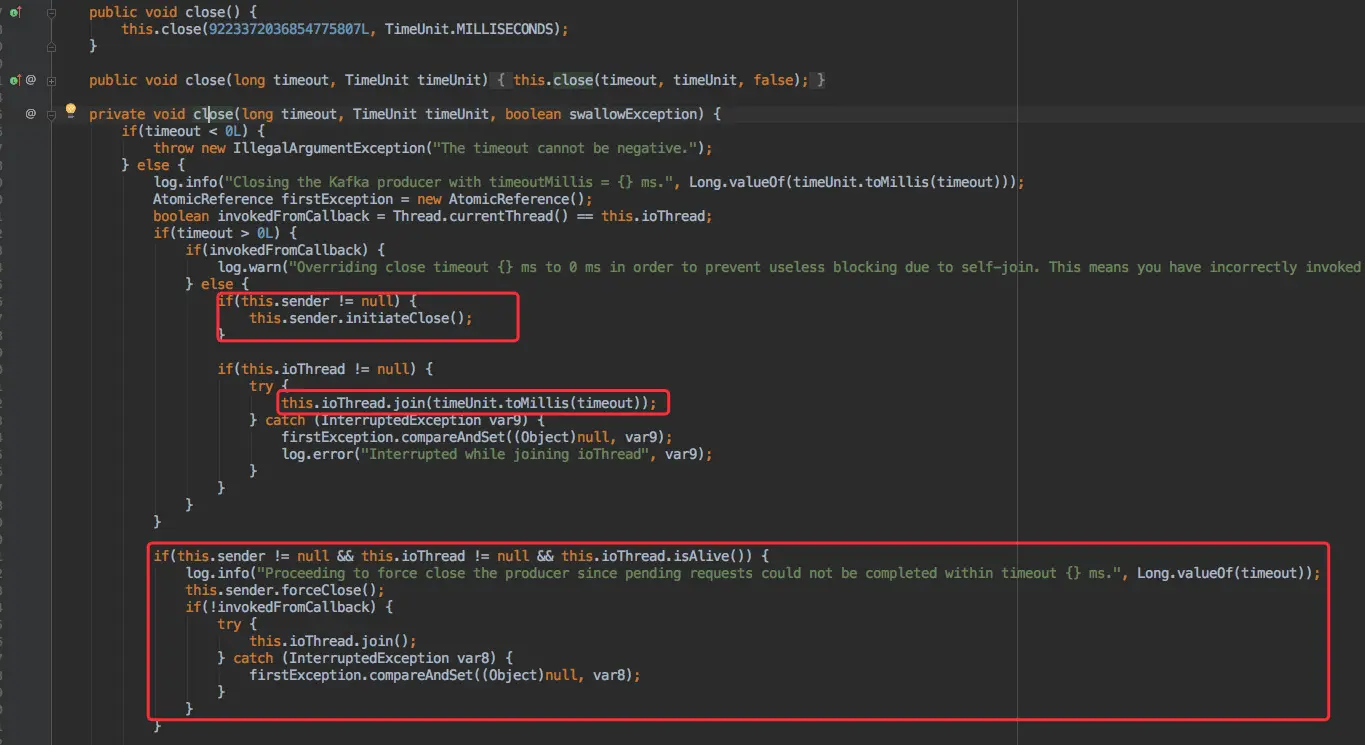Screen dimensions: 1365x745
Task: Open the yellow lightbulb quick-fix icon
Action: pyautogui.click(x=70, y=111)
